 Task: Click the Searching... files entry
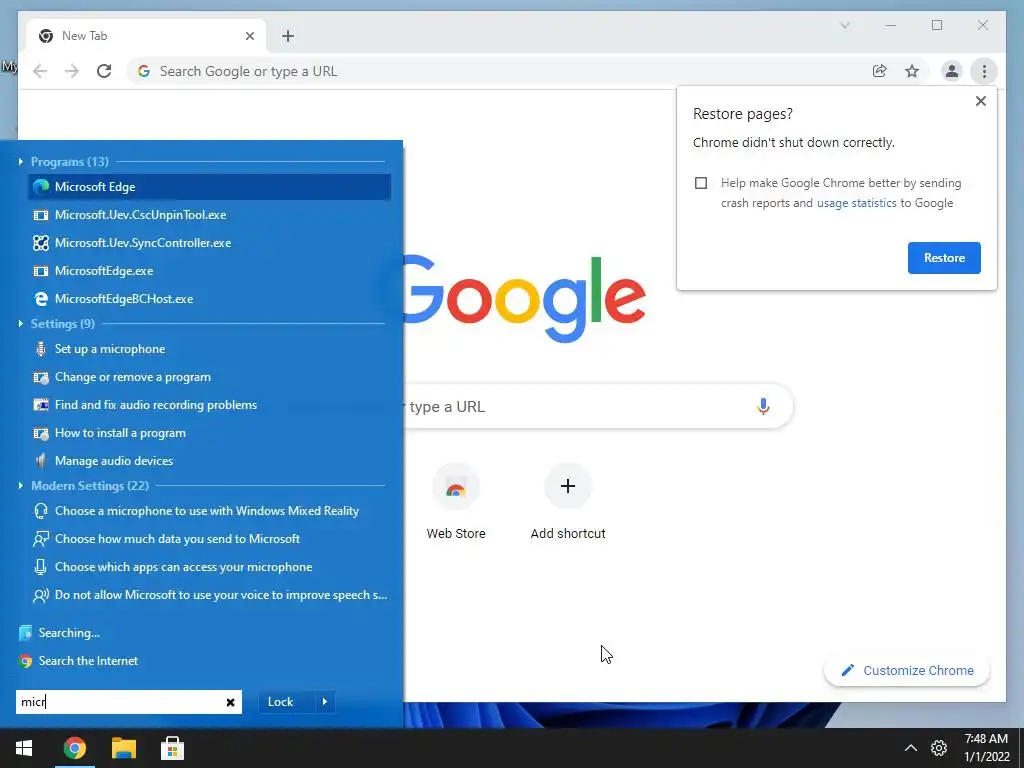pyautogui.click(x=59, y=633)
